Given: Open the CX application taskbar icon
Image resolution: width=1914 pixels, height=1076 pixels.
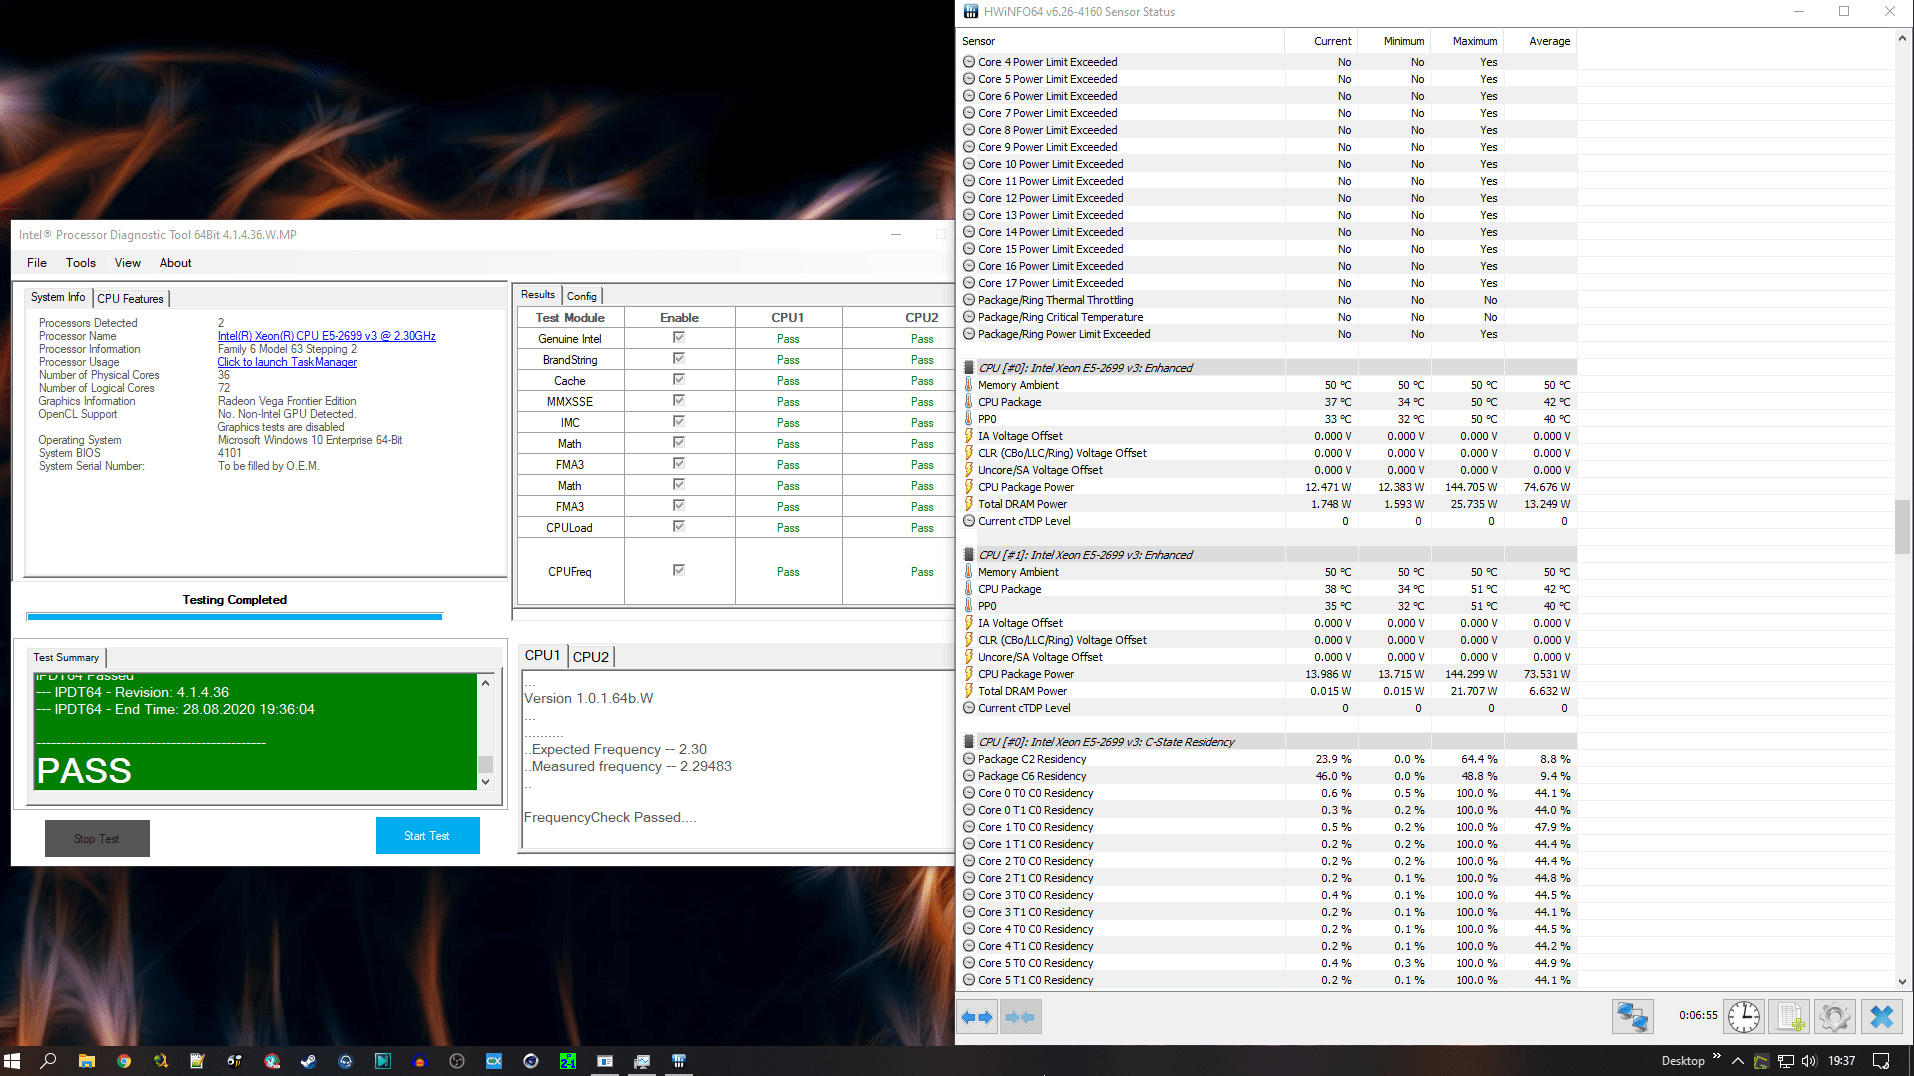Looking at the screenshot, I should tap(494, 1061).
